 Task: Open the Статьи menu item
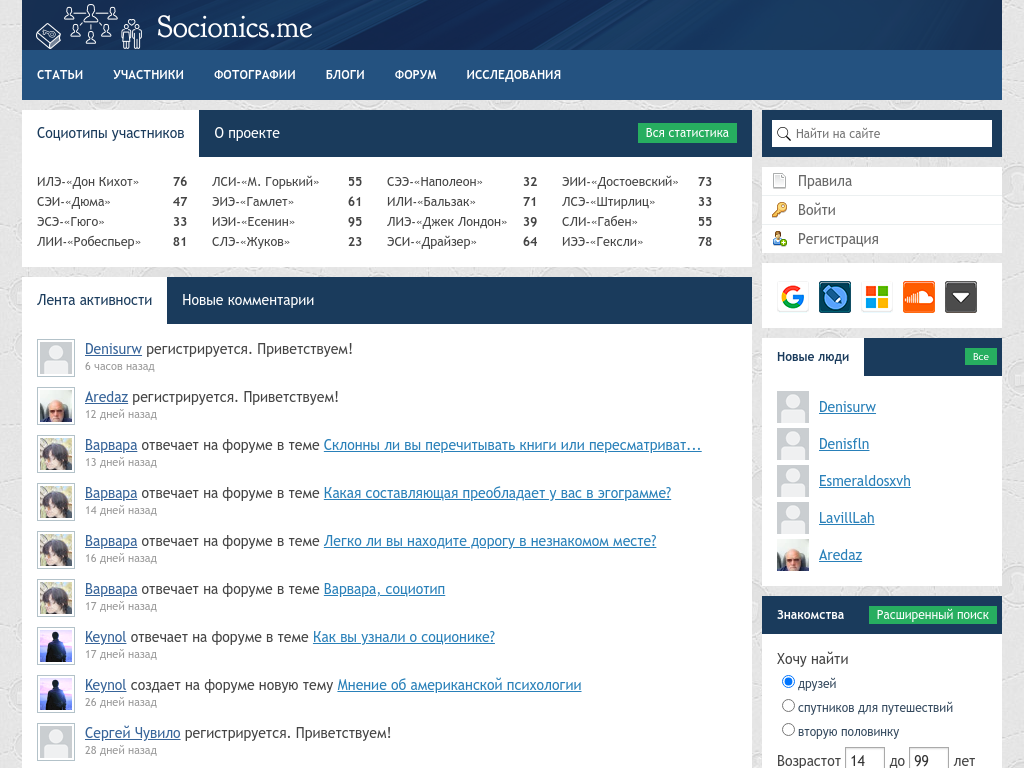pos(60,74)
